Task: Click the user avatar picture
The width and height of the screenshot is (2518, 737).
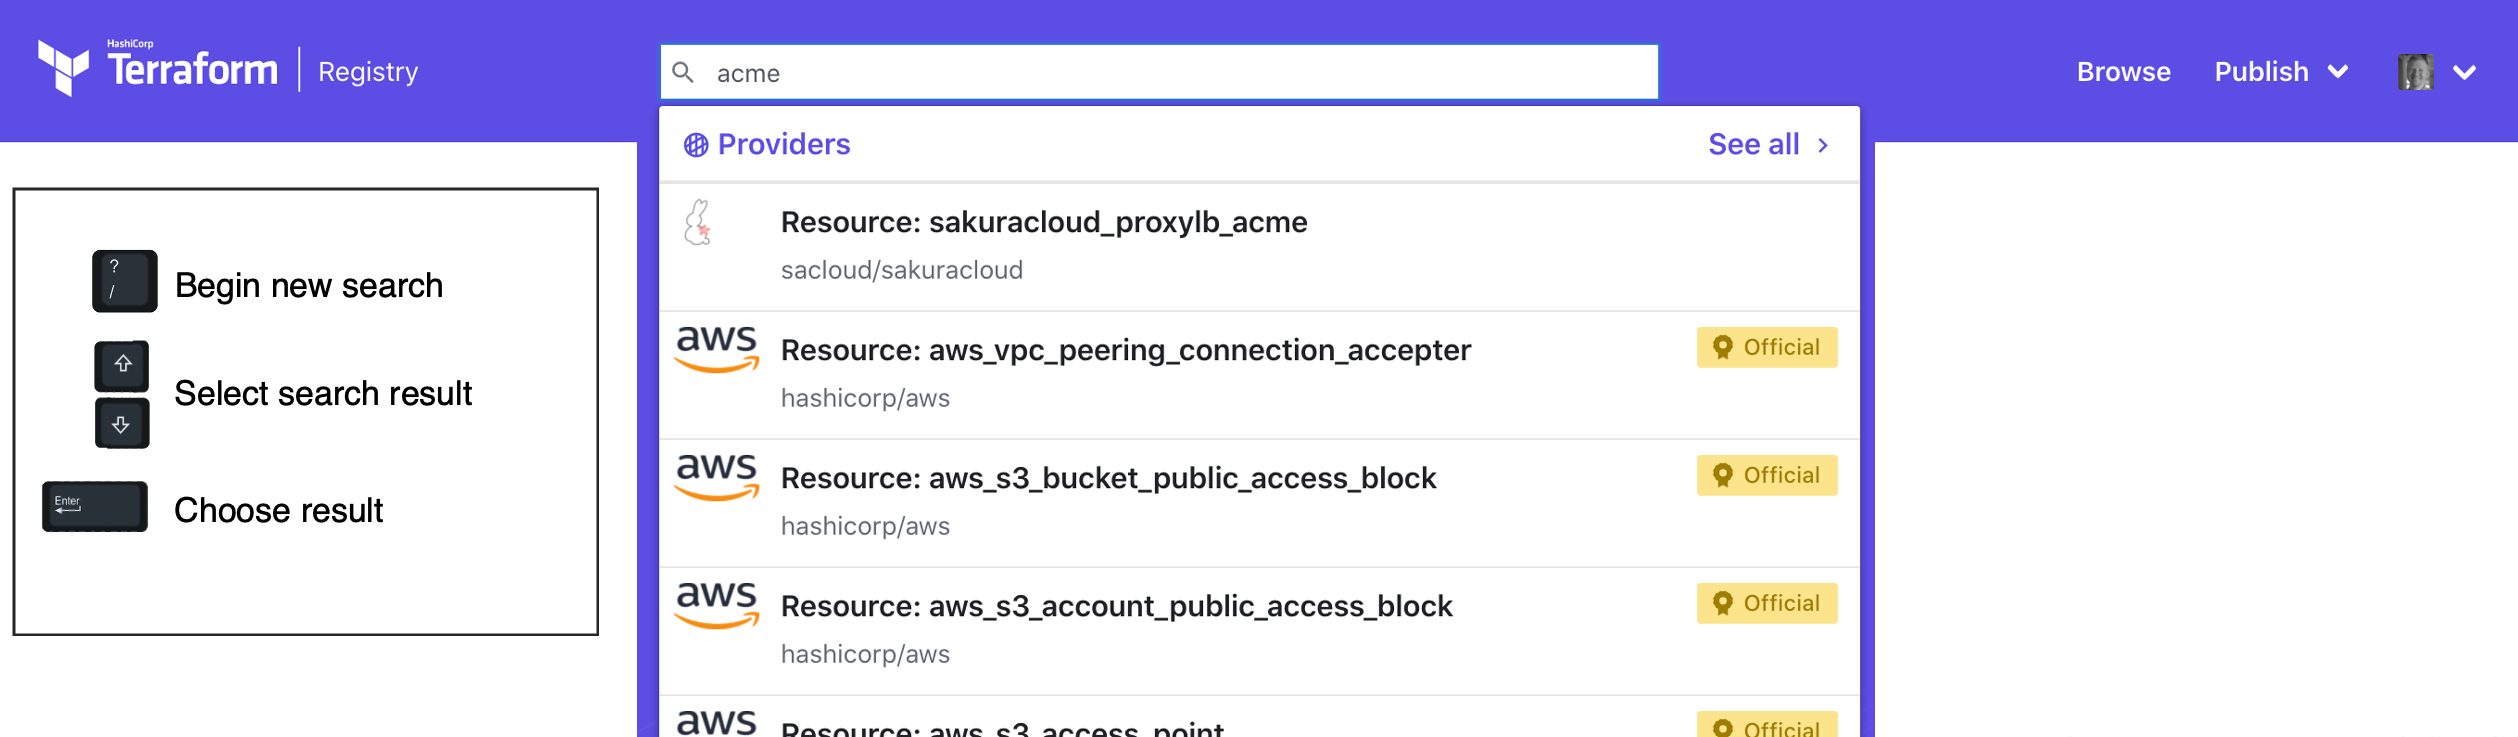Action: click(x=2415, y=72)
